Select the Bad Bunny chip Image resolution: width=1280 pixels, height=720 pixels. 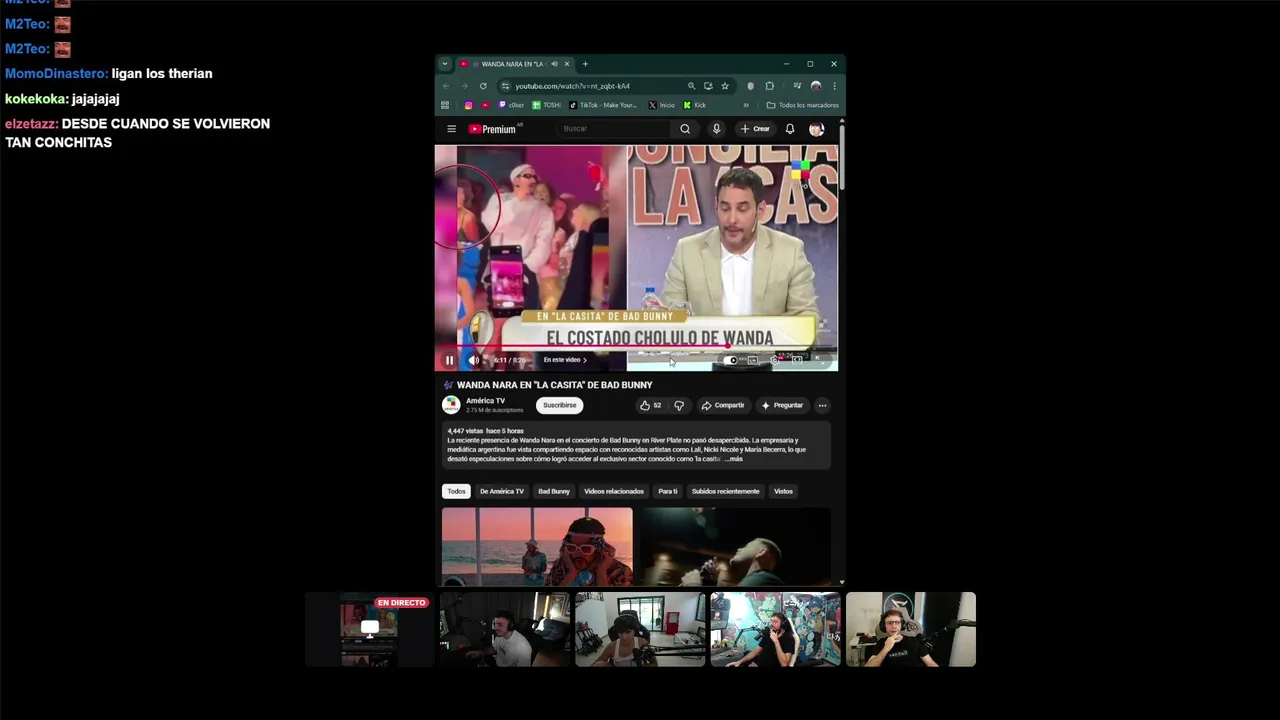[x=554, y=491]
